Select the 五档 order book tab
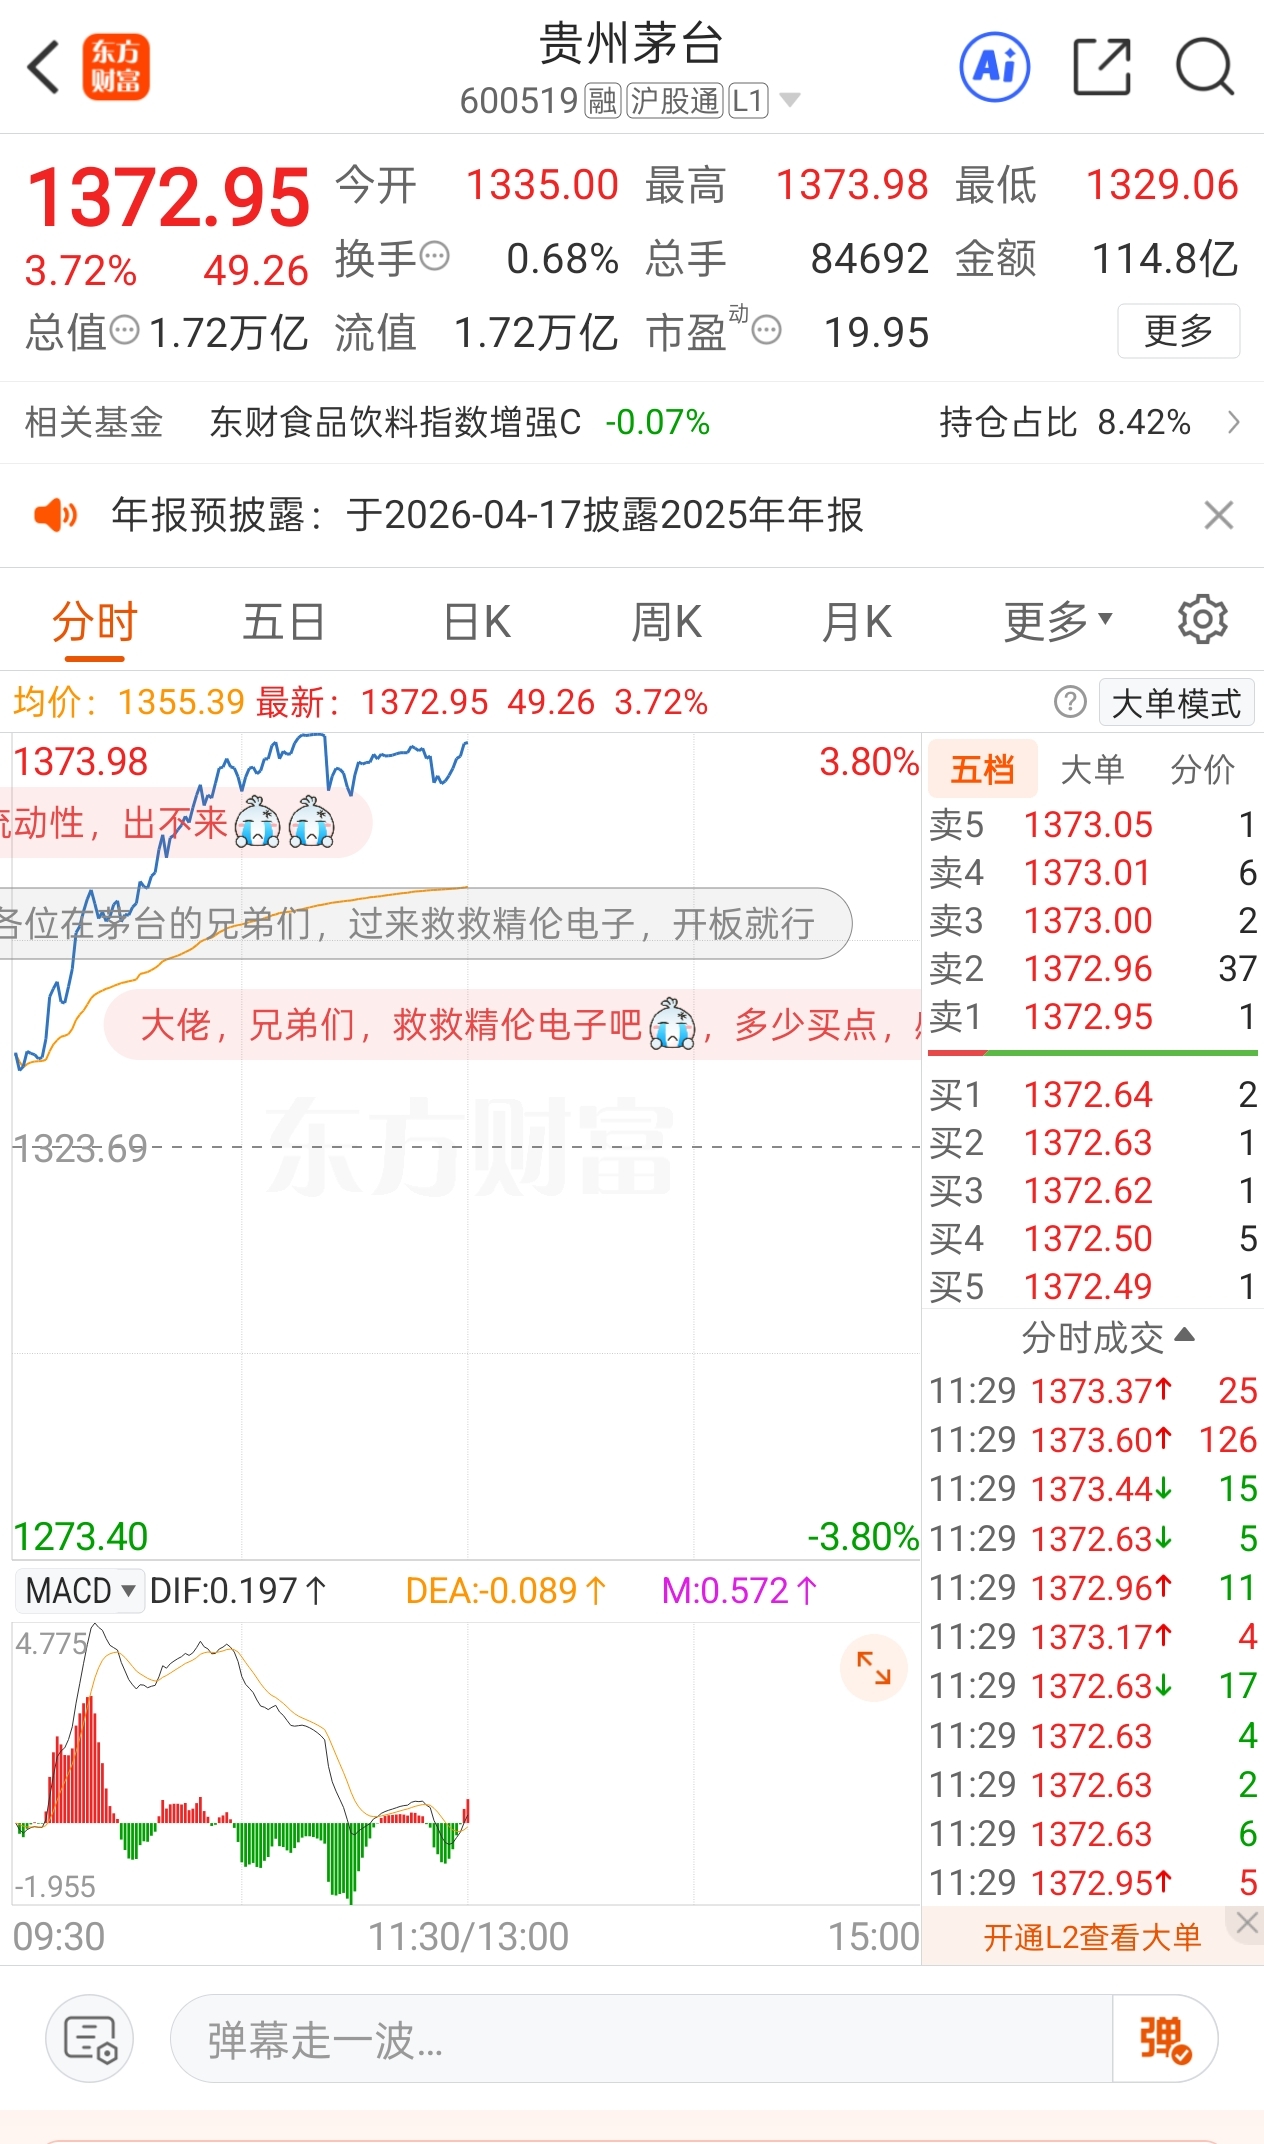1264x2144 pixels. [982, 768]
